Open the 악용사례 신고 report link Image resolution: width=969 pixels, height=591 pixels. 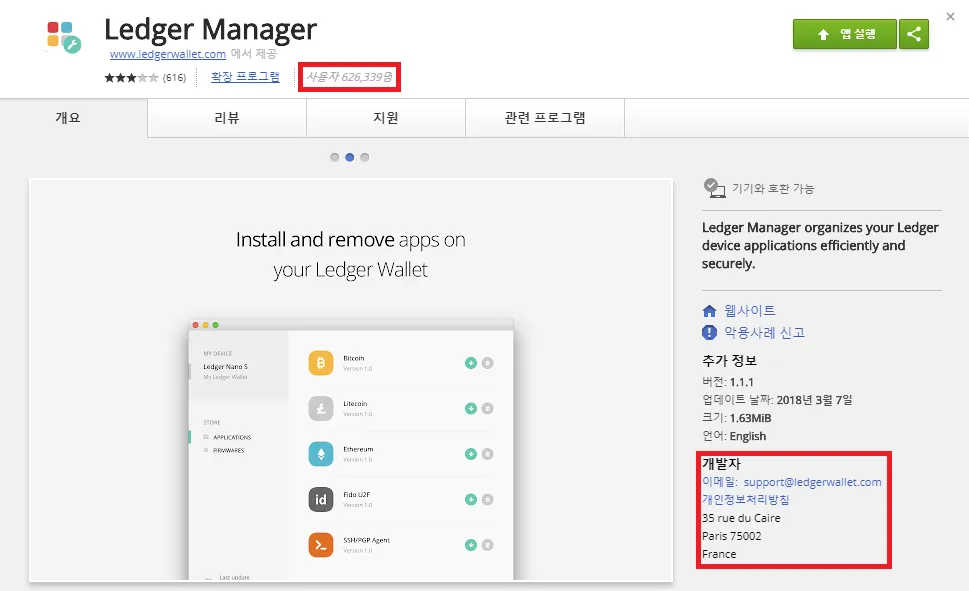click(x=764, y=333)
